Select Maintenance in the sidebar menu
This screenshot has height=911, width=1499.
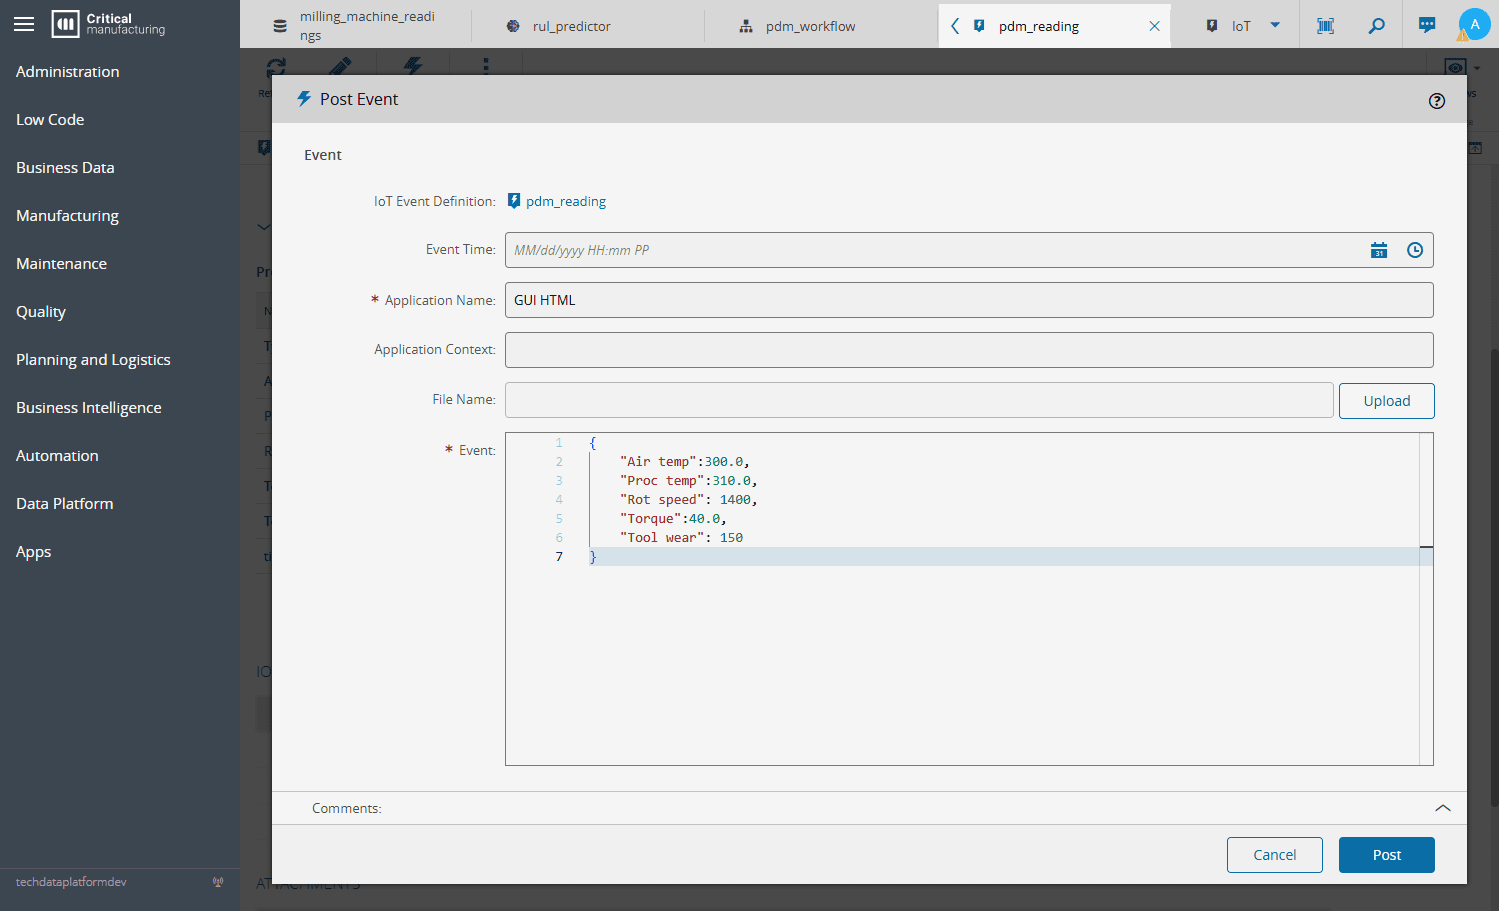(x=61, y=264)
